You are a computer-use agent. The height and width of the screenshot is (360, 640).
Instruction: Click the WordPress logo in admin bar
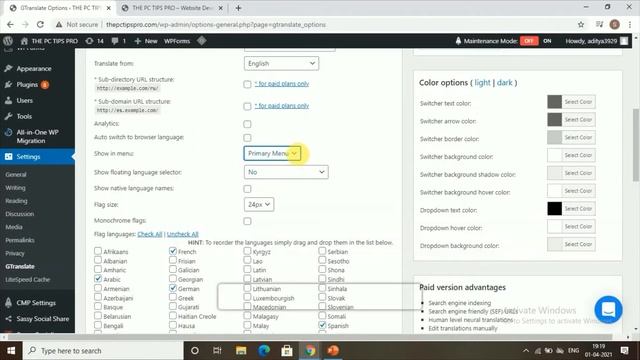click(8, 41)
